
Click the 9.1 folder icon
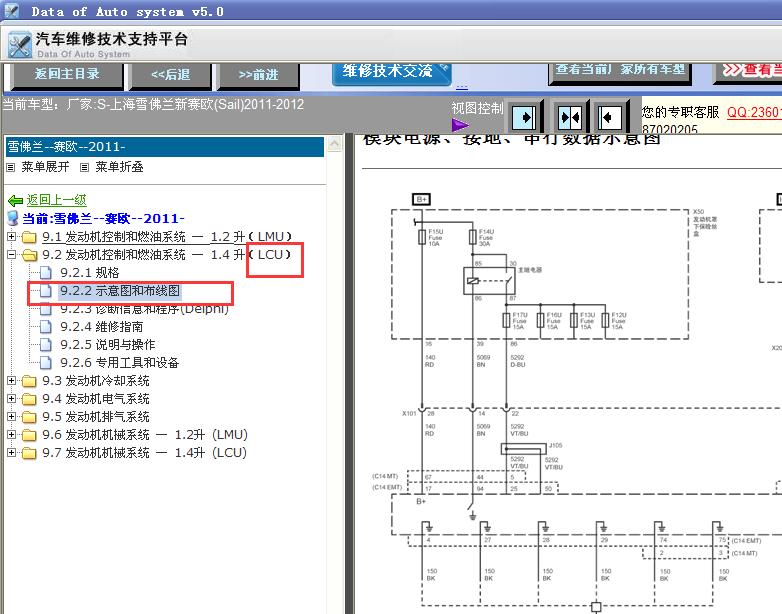[x=29, y=237]
